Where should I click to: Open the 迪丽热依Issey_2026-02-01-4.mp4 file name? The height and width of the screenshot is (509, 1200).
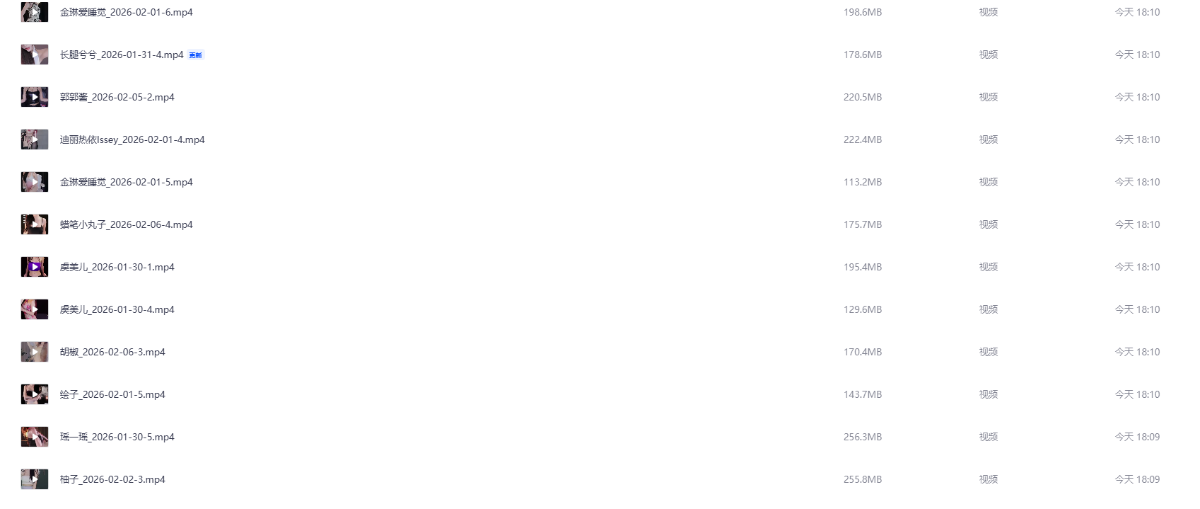pos(132,140)
